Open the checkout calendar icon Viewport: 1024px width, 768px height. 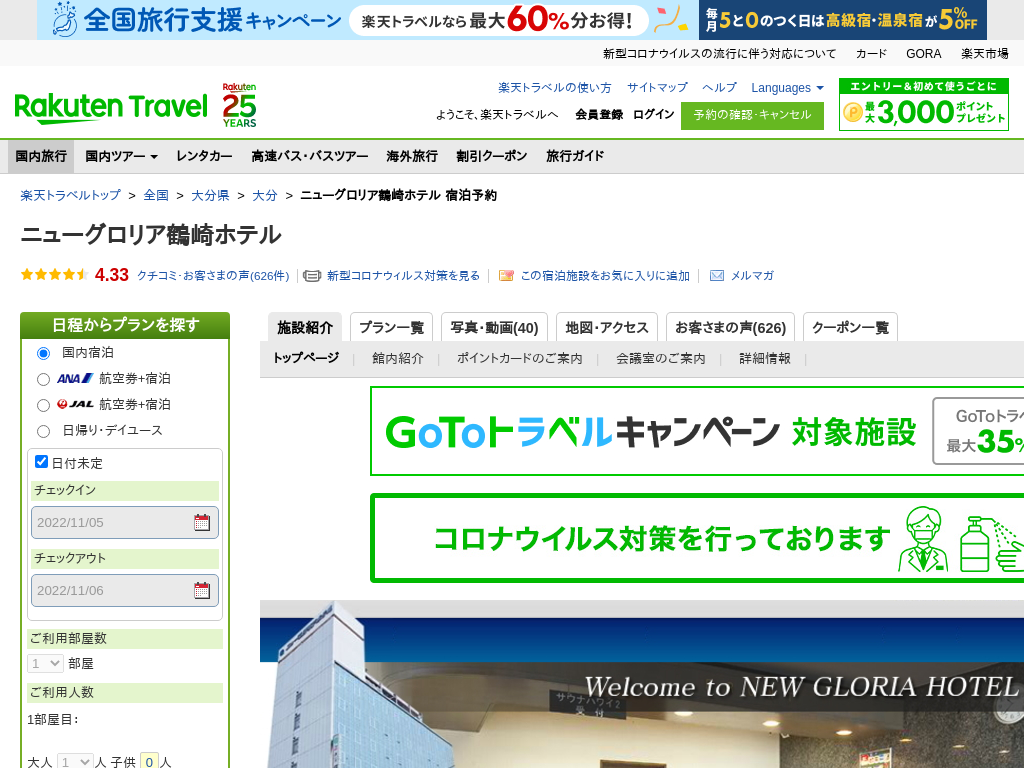pyautogui.click(x=202, y=590)
